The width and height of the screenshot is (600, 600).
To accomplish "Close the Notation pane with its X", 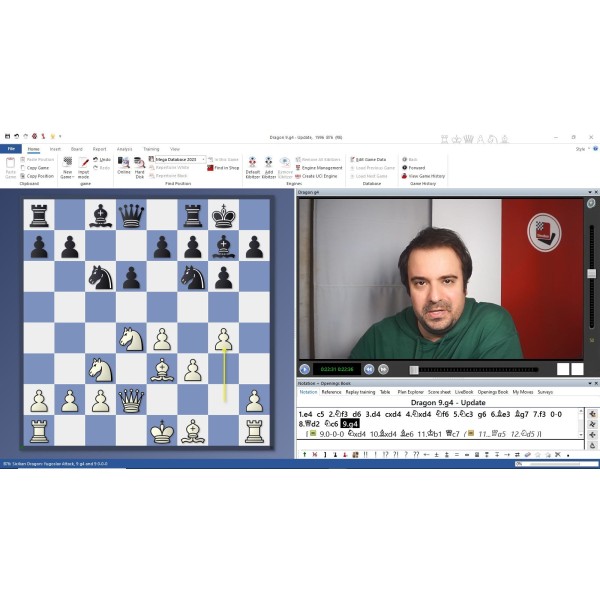I will pyautogui.click(x=596, y=383).
